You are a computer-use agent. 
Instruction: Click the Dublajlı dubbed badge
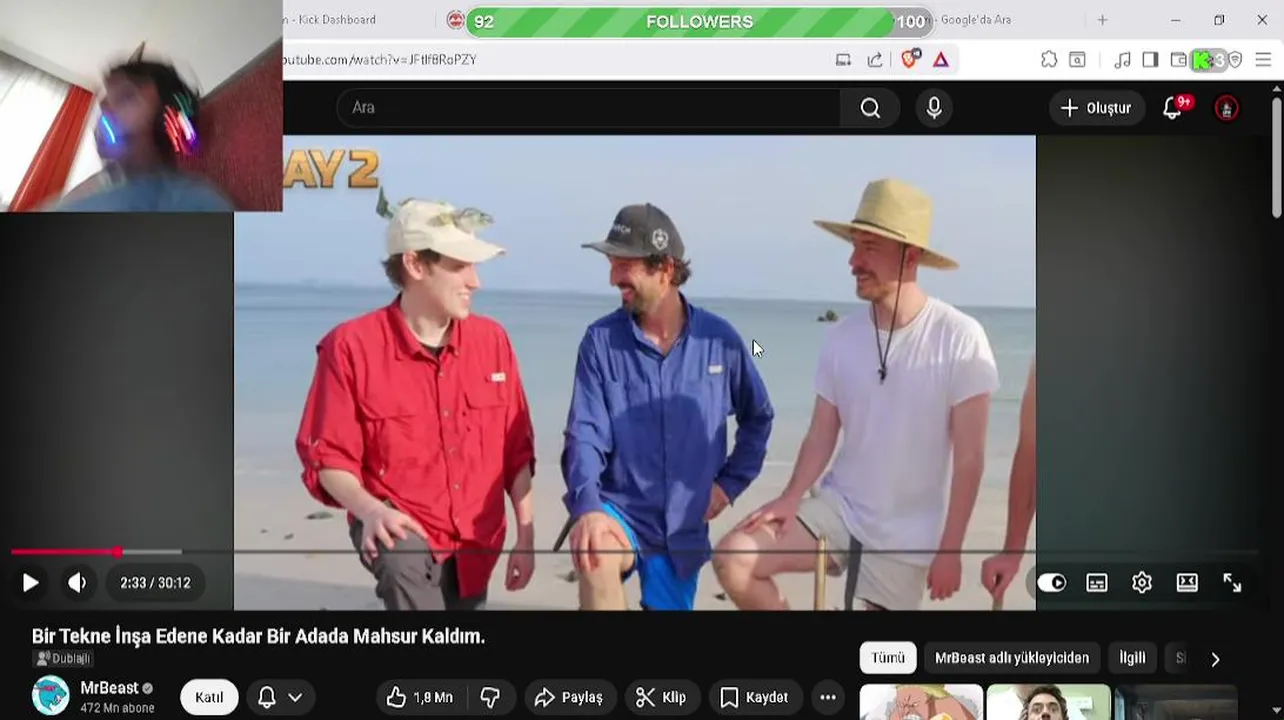[x=63, y=658]
